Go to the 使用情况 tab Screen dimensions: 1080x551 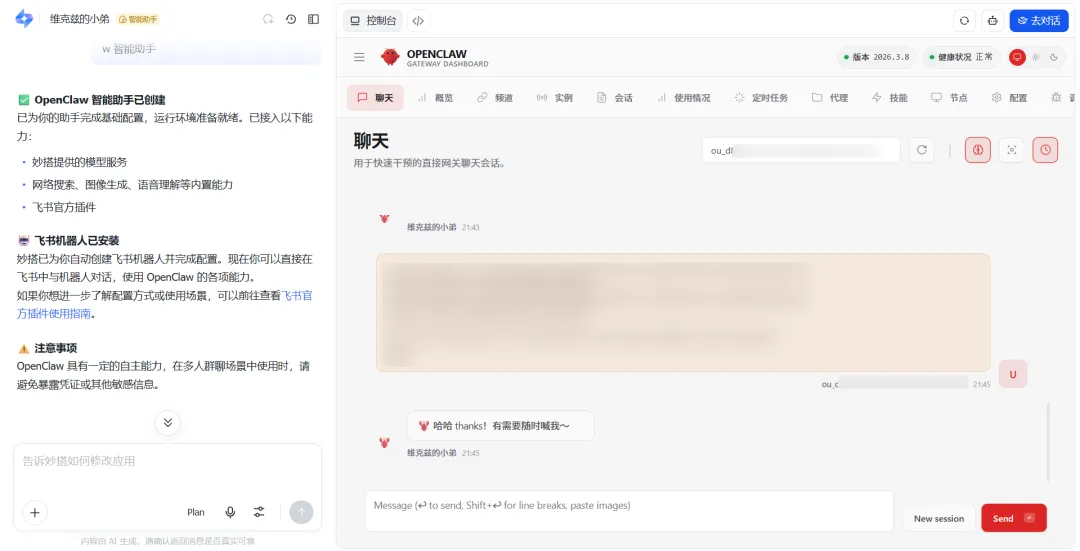(x=683, y=98)
